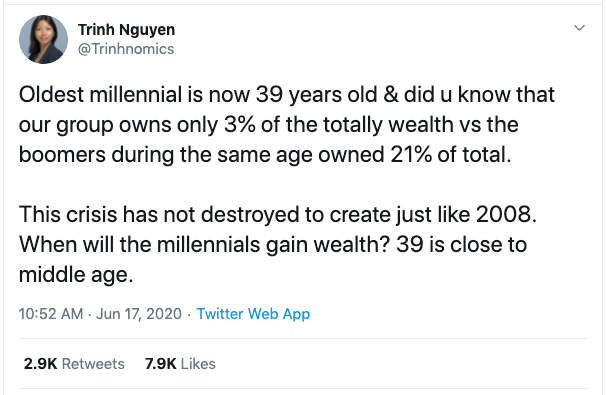Screen dimensions: 606x395
Task: Open the @Trinhnomics handle link
Action: click(x=126, y=49)
